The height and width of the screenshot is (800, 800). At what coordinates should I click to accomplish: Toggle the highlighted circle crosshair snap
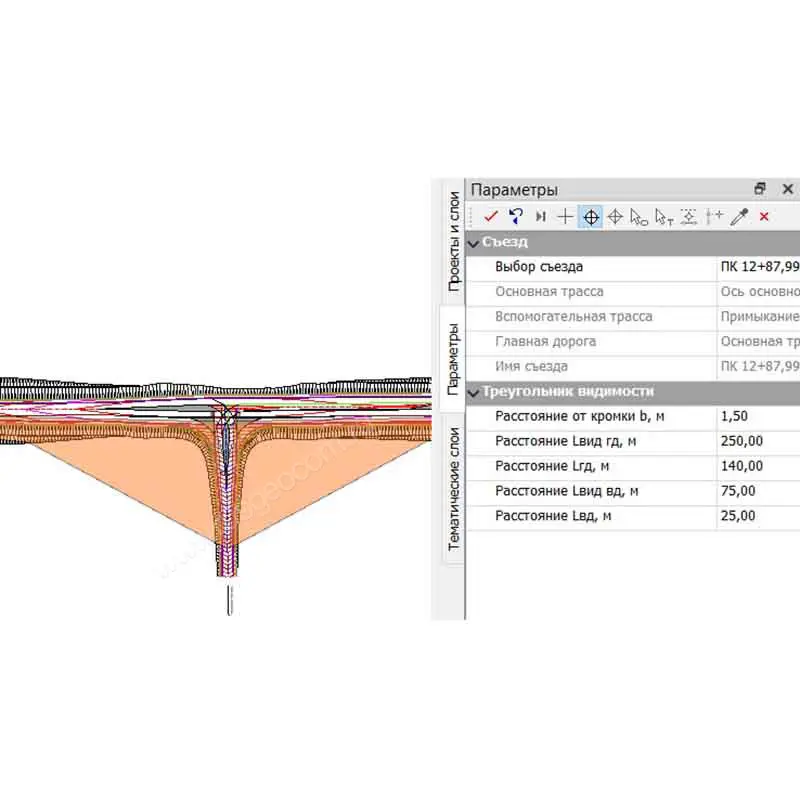pos(591,216)
